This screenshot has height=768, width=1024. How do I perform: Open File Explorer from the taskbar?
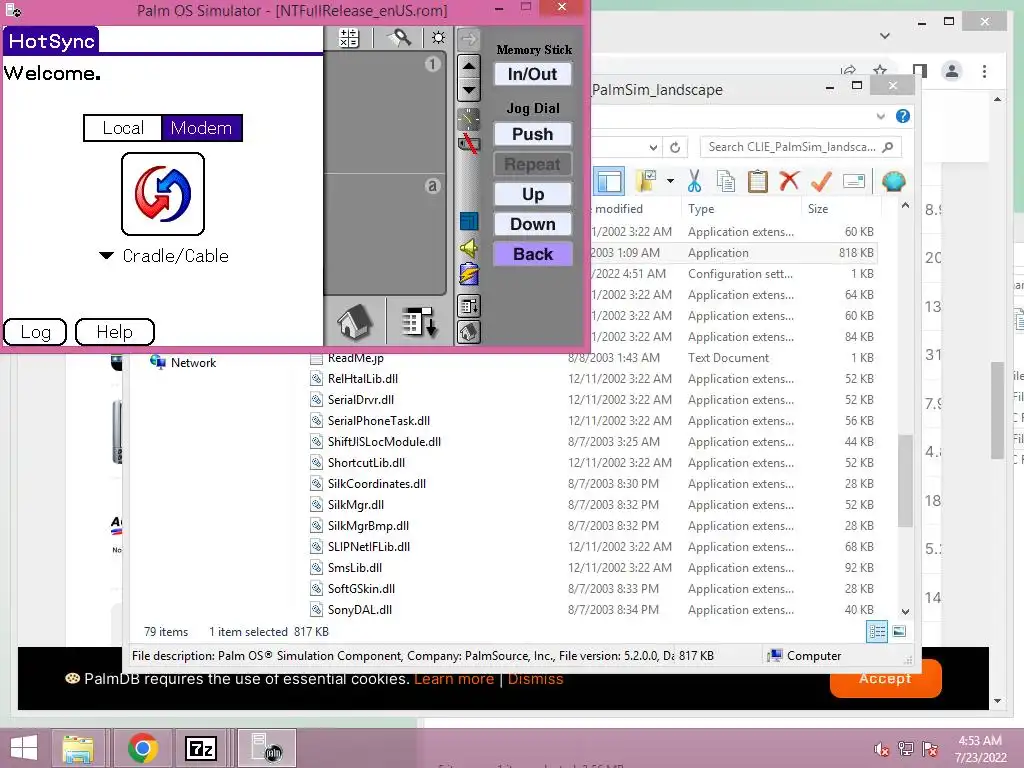click(x=78, y=748)
